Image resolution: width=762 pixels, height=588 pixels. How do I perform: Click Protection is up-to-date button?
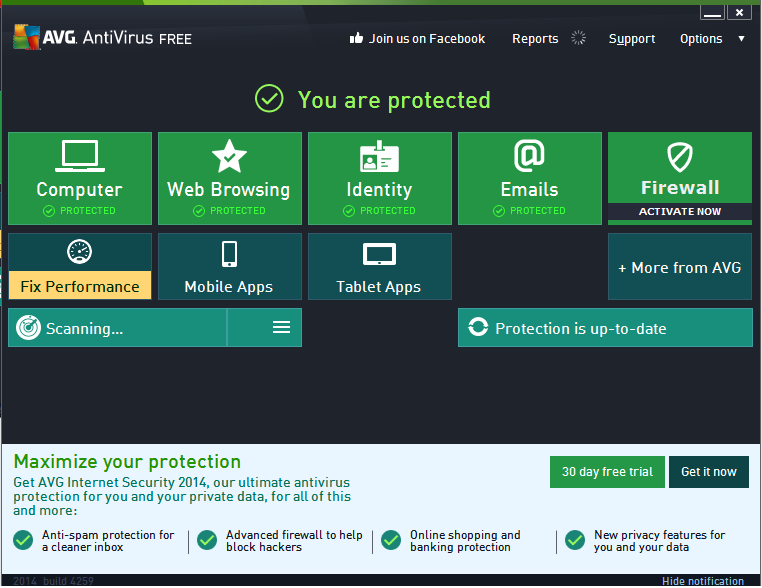(605, 328)
